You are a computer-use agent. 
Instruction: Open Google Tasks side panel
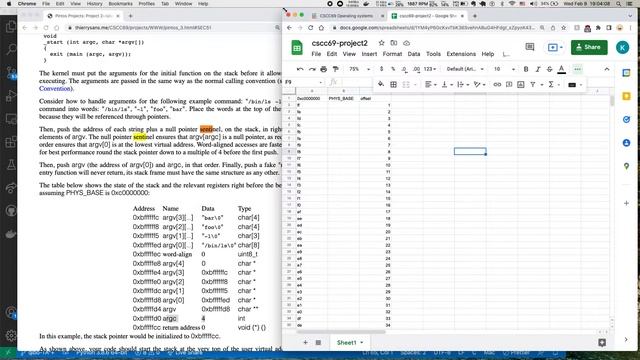pos(627,120)
